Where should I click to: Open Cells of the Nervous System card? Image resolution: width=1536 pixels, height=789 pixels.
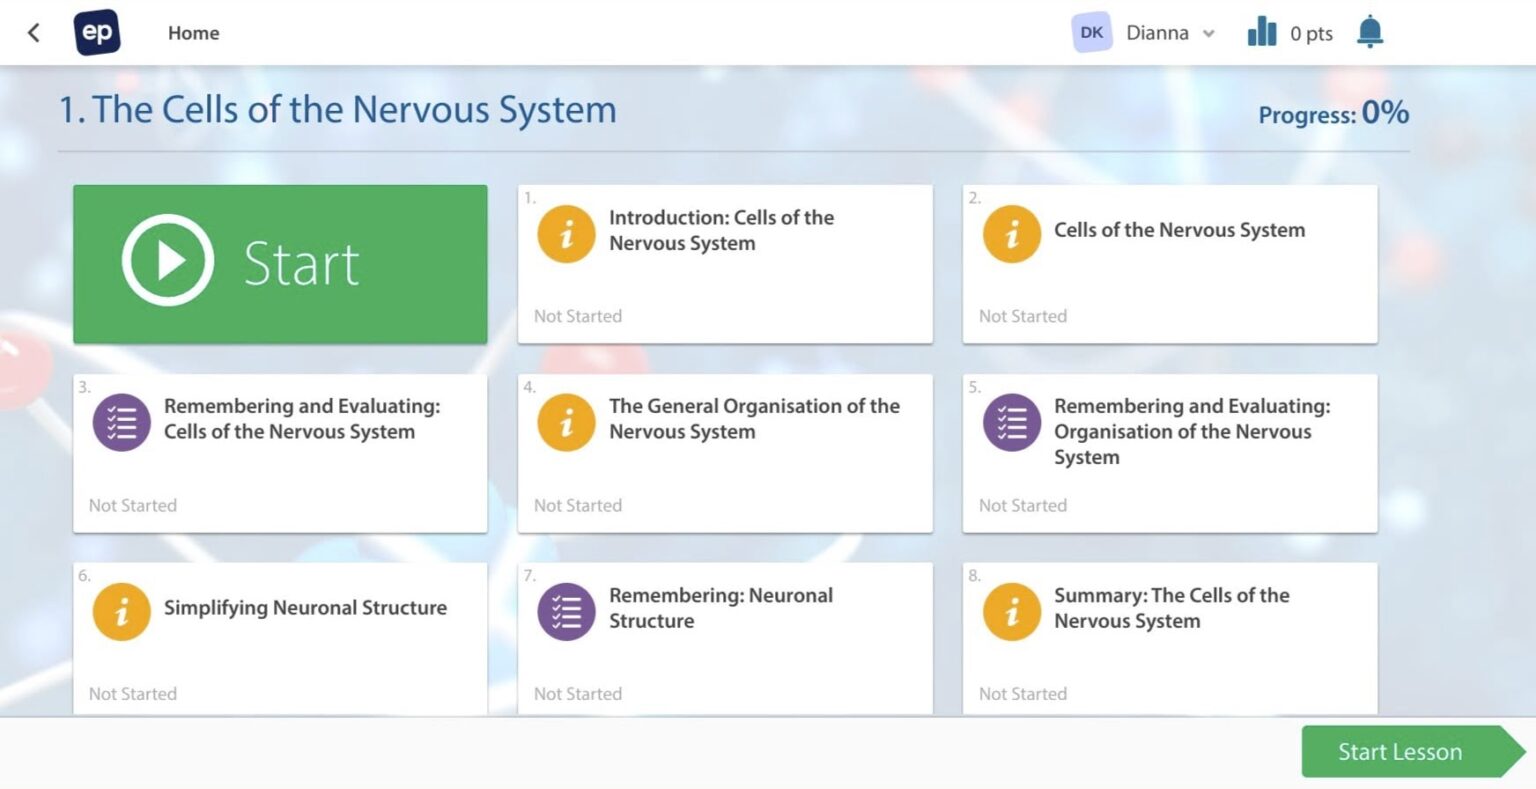click(1169, 264)
